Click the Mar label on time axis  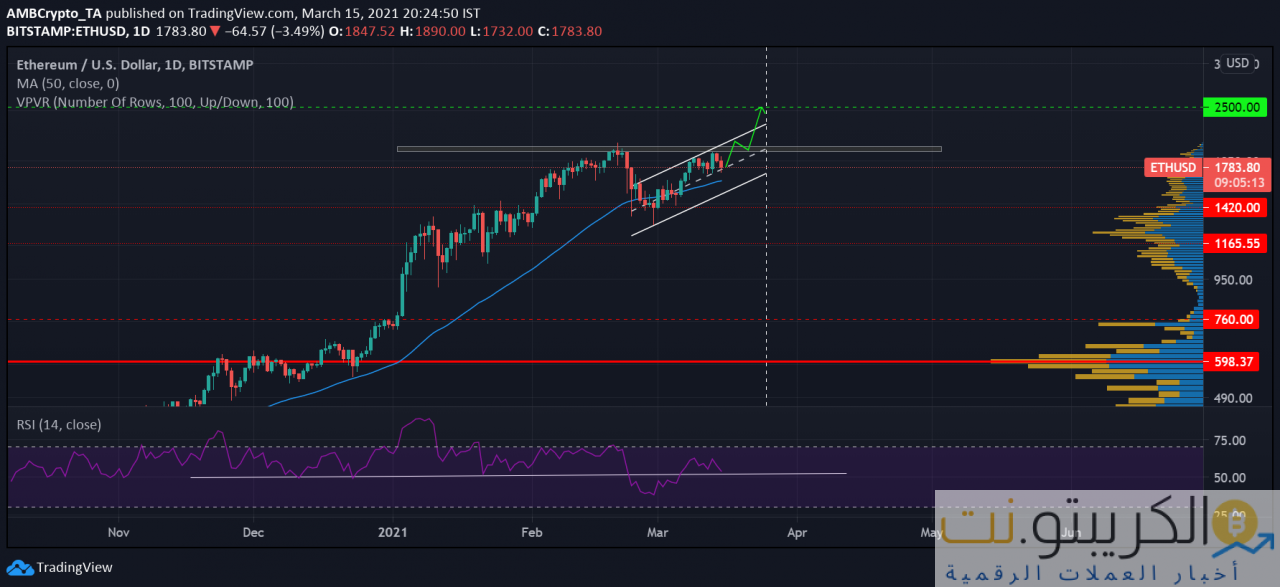coord(658,534)
